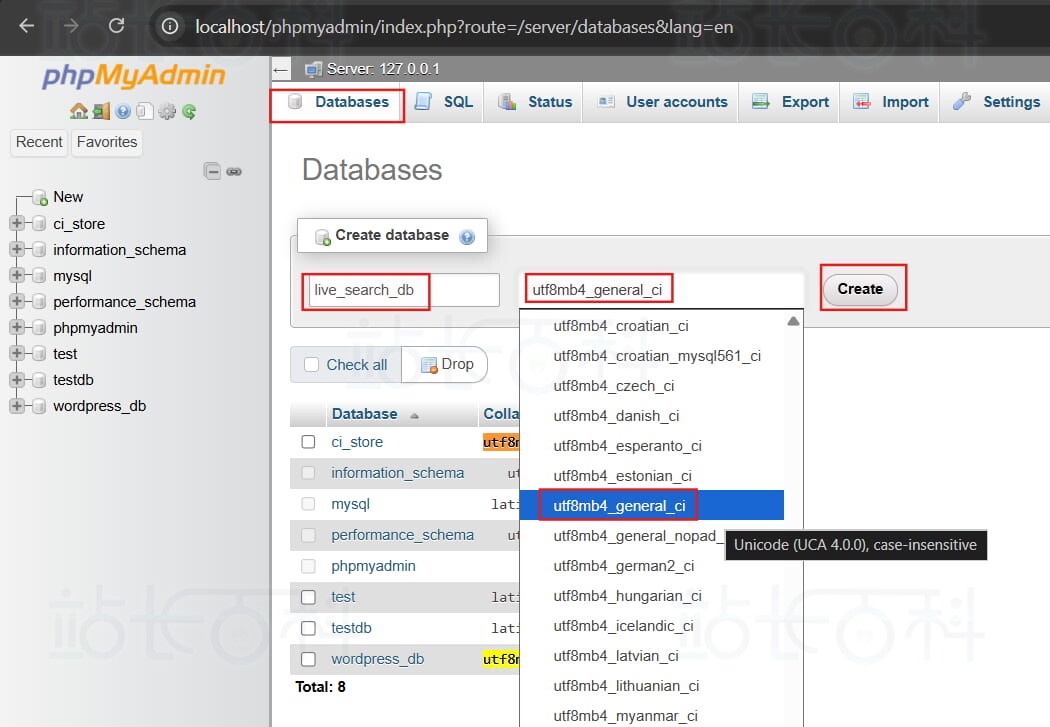1050x727 pixels.
Task: Tick the ci_store row checkbox
Action: pyautogui.click(x=308, y=442)
